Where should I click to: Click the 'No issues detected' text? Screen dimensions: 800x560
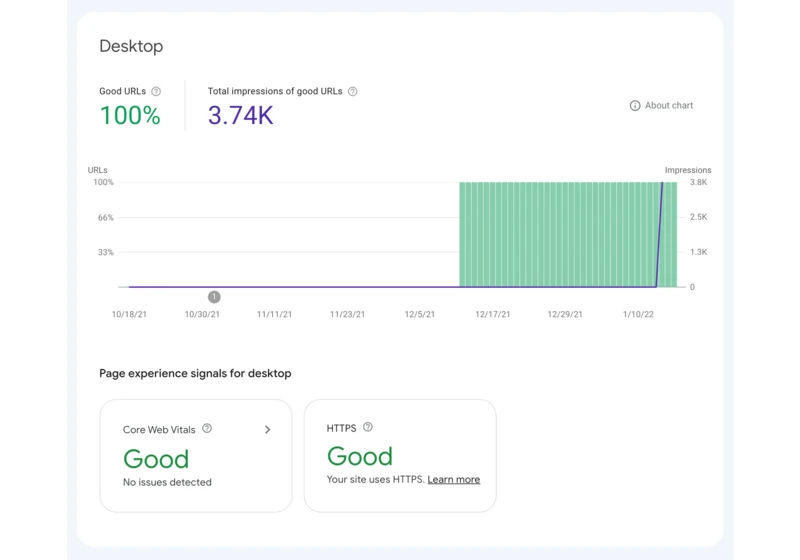tap(167, 482)
